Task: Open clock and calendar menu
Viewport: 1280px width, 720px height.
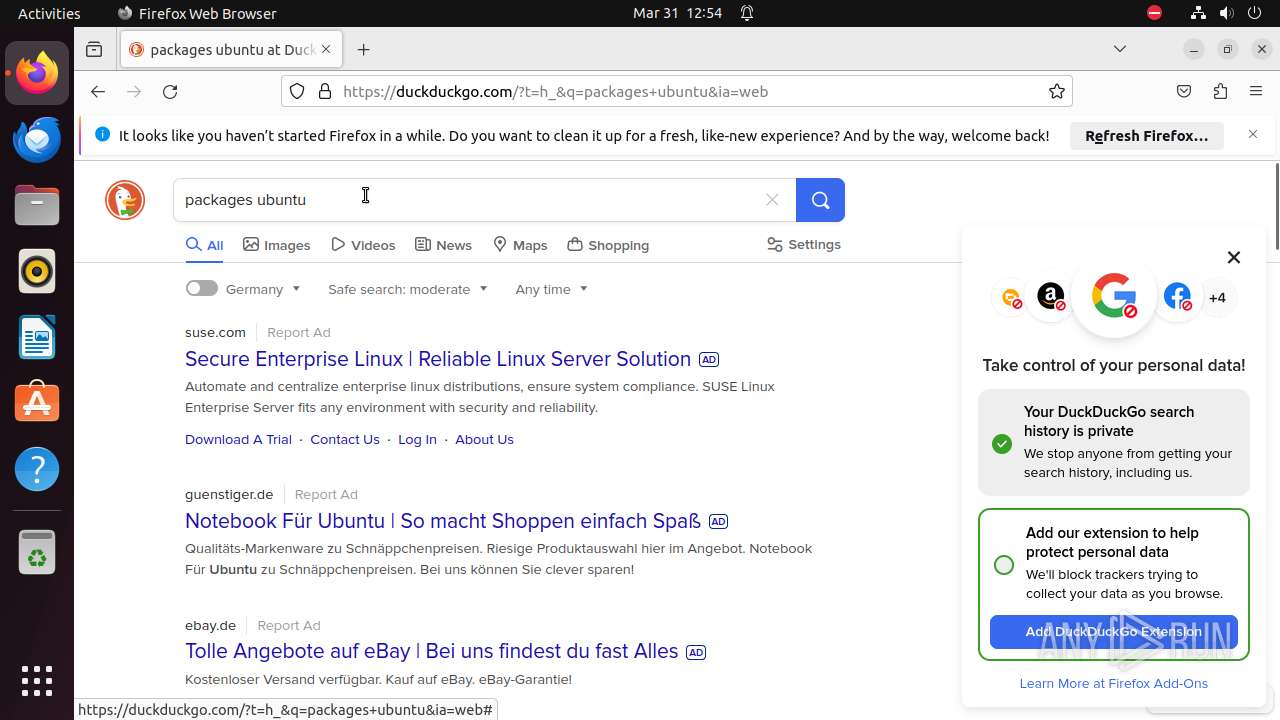Action: tap(677, 13)
